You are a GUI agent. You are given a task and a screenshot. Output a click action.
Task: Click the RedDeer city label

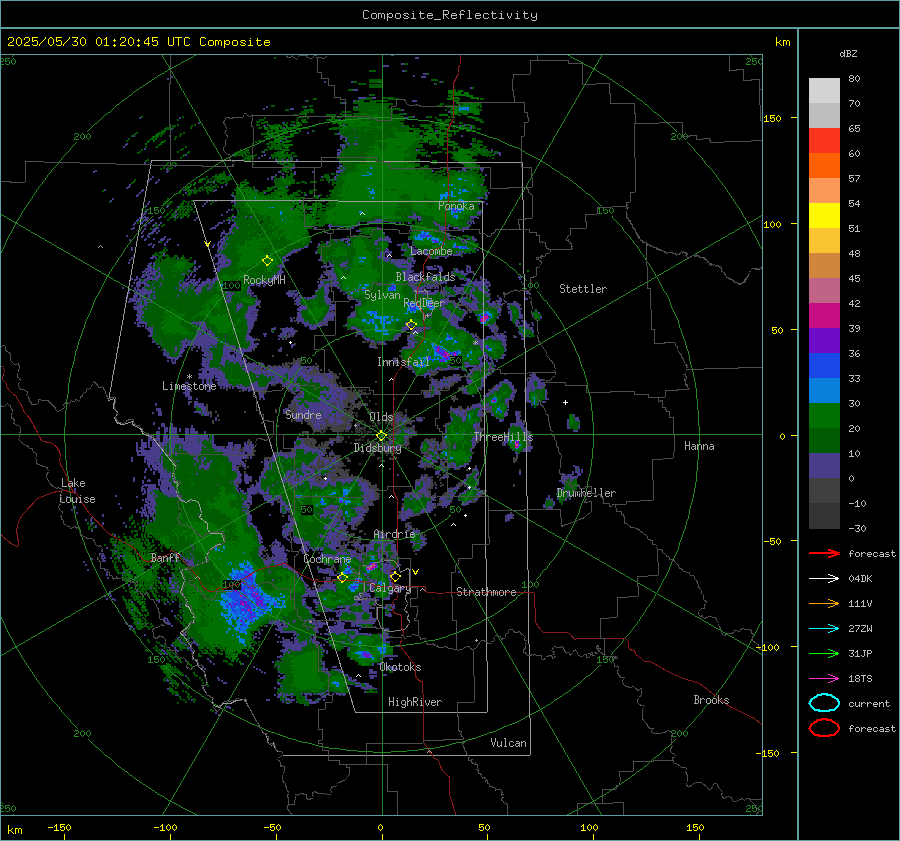[424, 303]
